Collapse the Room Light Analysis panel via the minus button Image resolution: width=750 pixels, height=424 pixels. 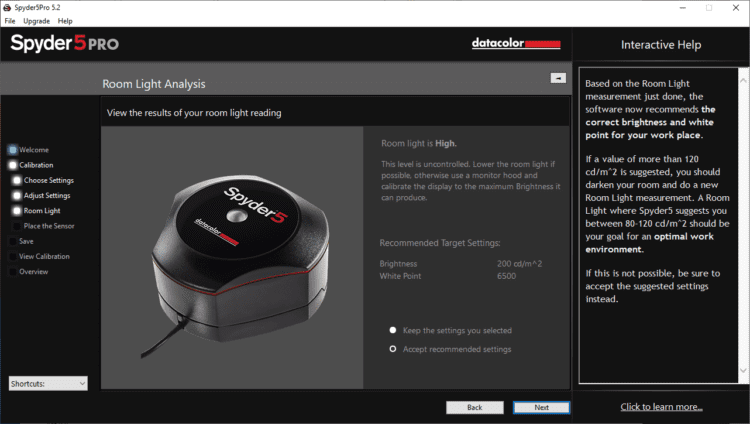pos(558,78)
